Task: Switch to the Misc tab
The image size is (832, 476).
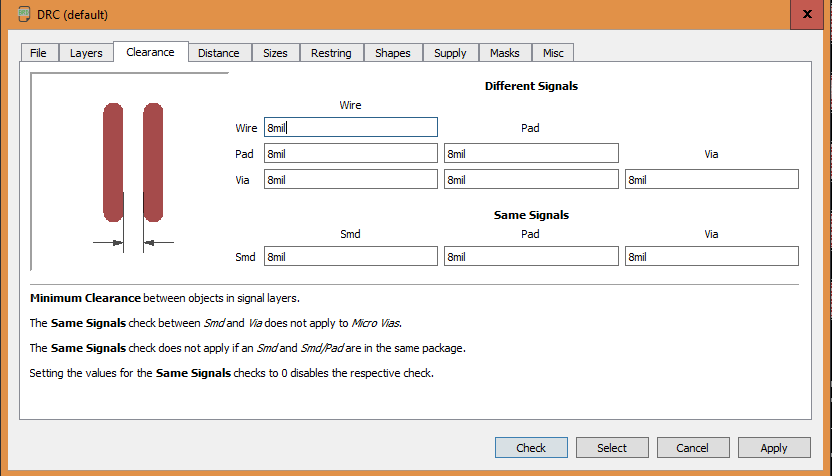Action: click(553, 53)
